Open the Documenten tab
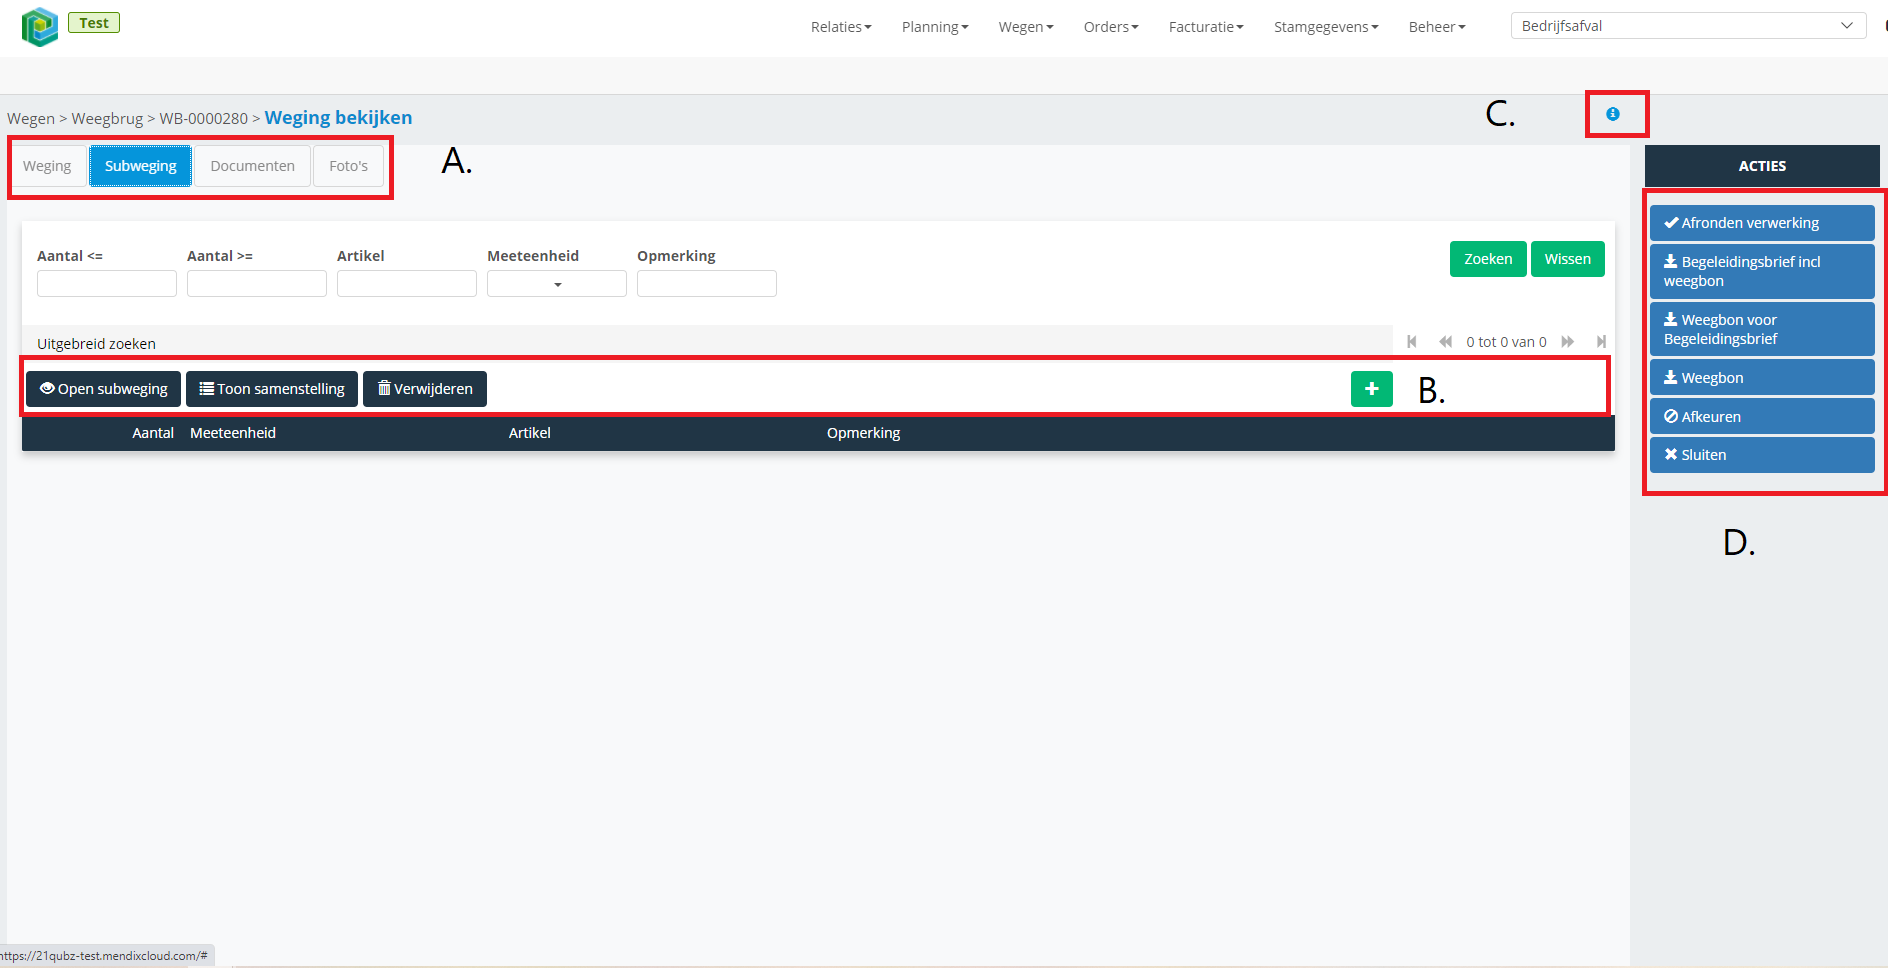 252,166
